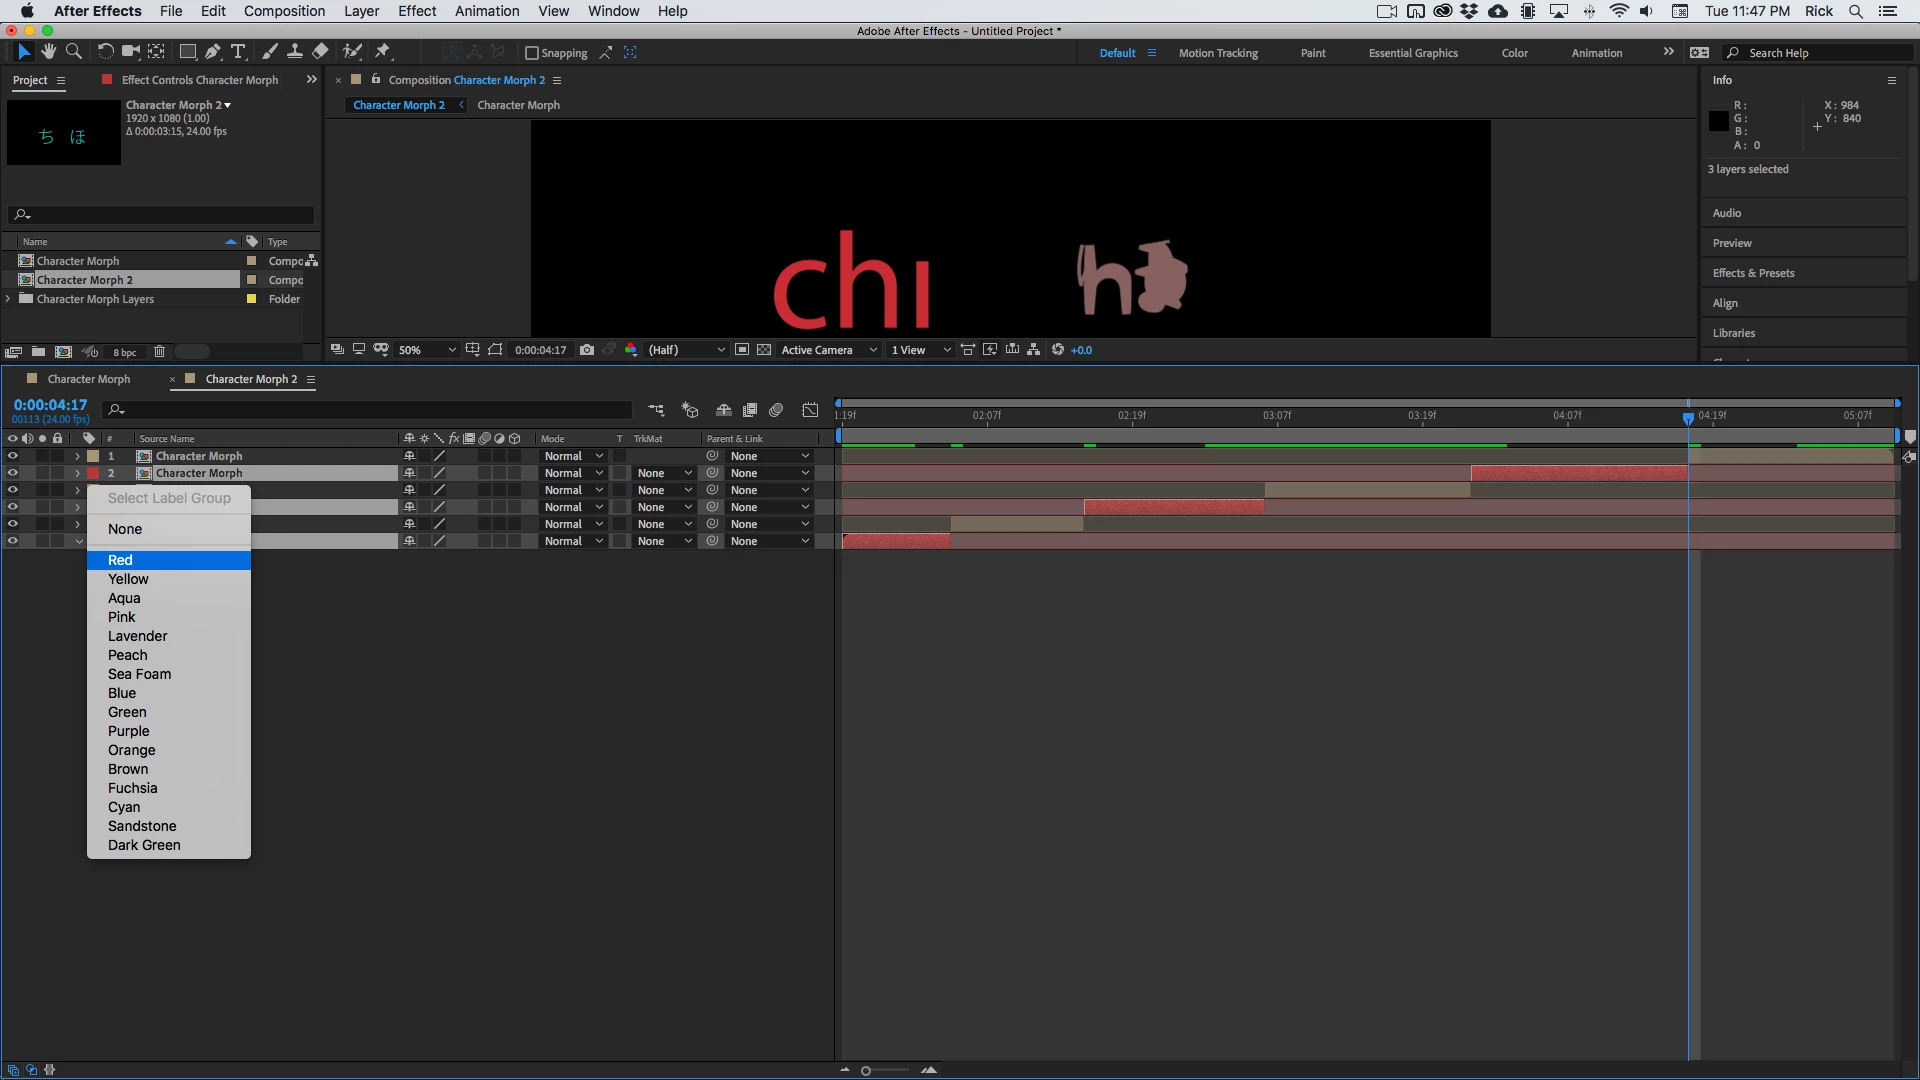Toggle transparency grid in composition viewer
Screen dimensions: 1920x1080
pos(764,350)
